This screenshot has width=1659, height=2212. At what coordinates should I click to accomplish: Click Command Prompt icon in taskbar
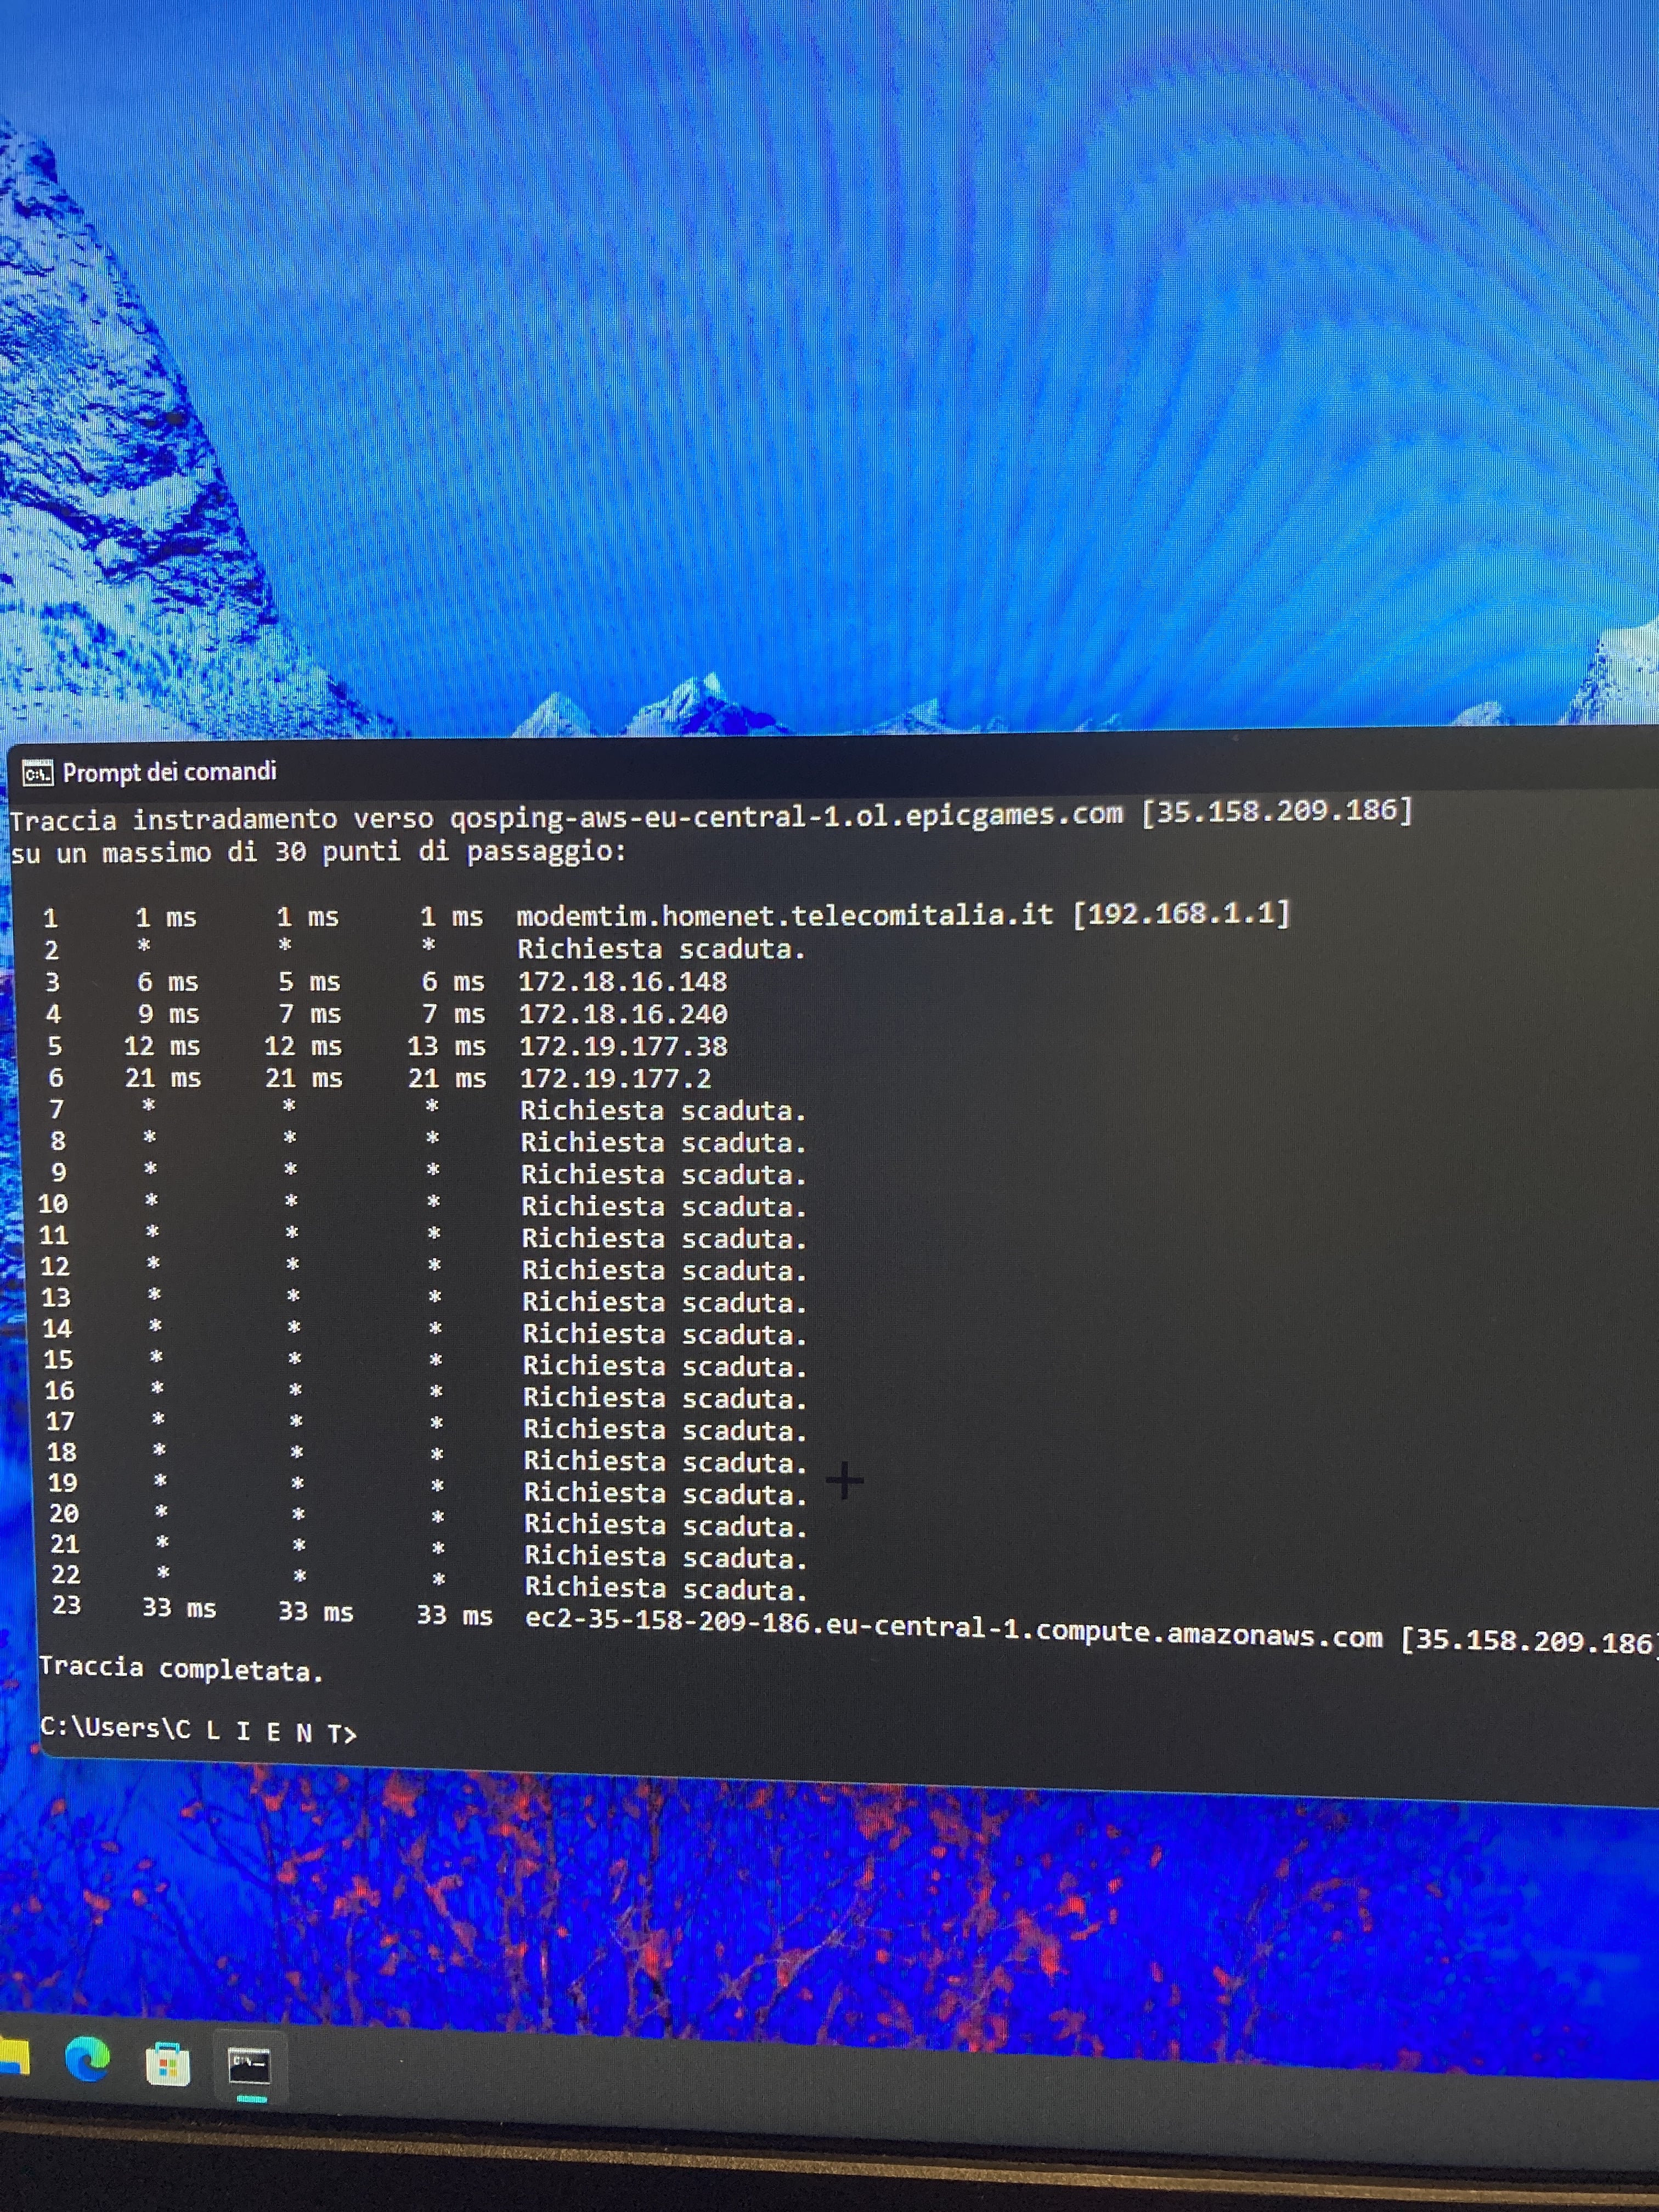(x=249, y=2067)
